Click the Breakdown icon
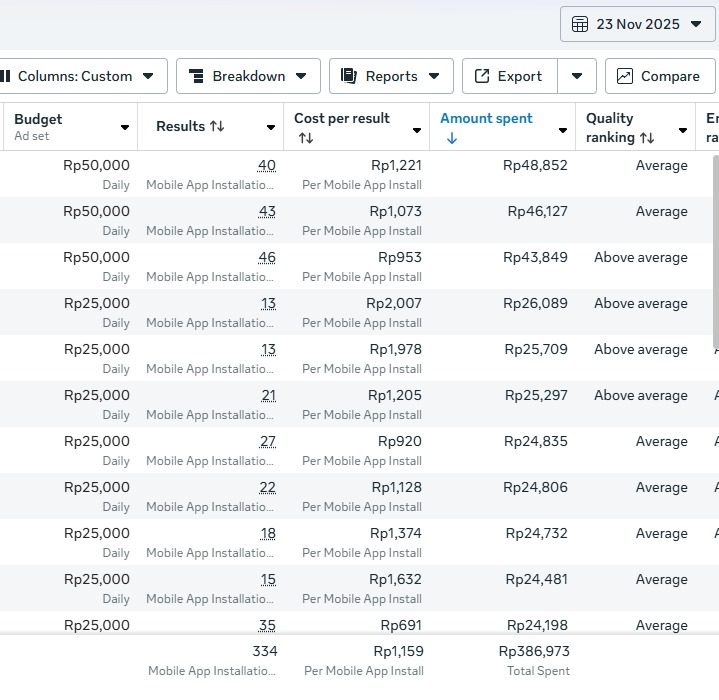 click(196, 76)
